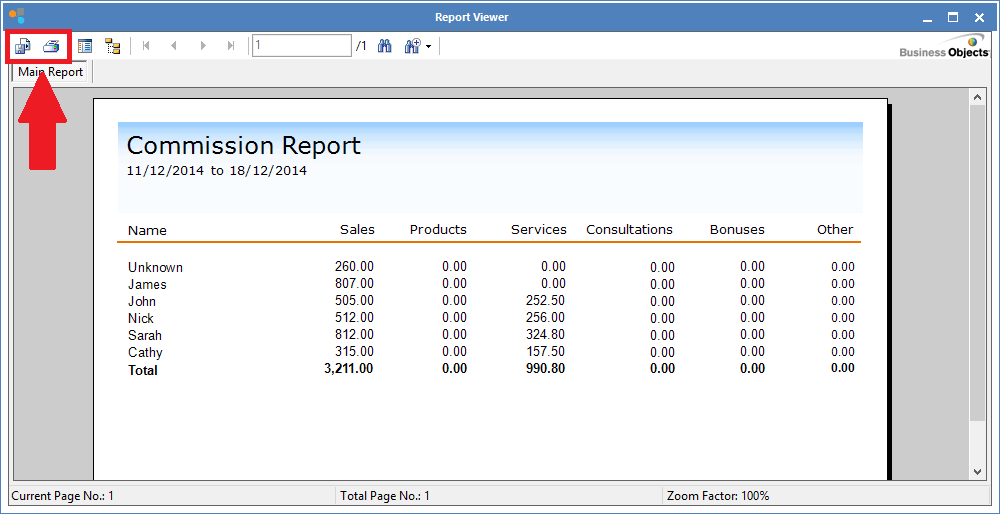Click the binoculars Find Text icon

(384, 46)
